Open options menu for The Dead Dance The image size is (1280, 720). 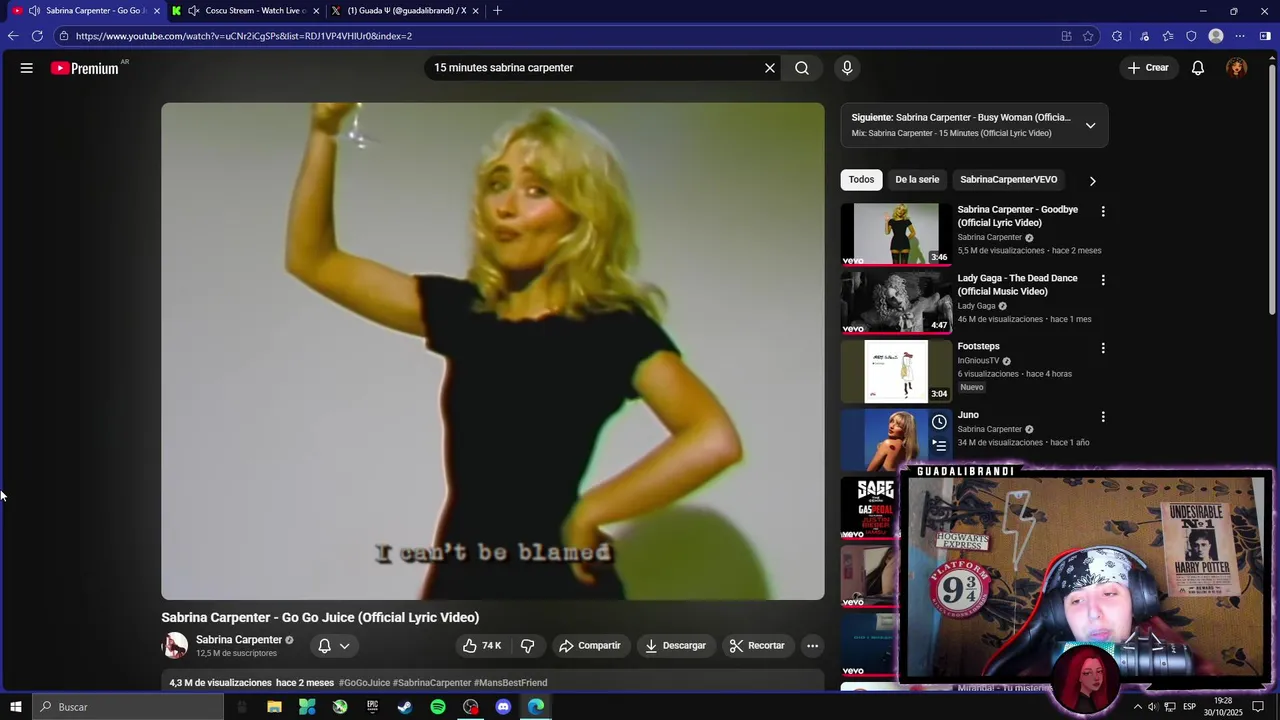click(x=1103, y=280)
